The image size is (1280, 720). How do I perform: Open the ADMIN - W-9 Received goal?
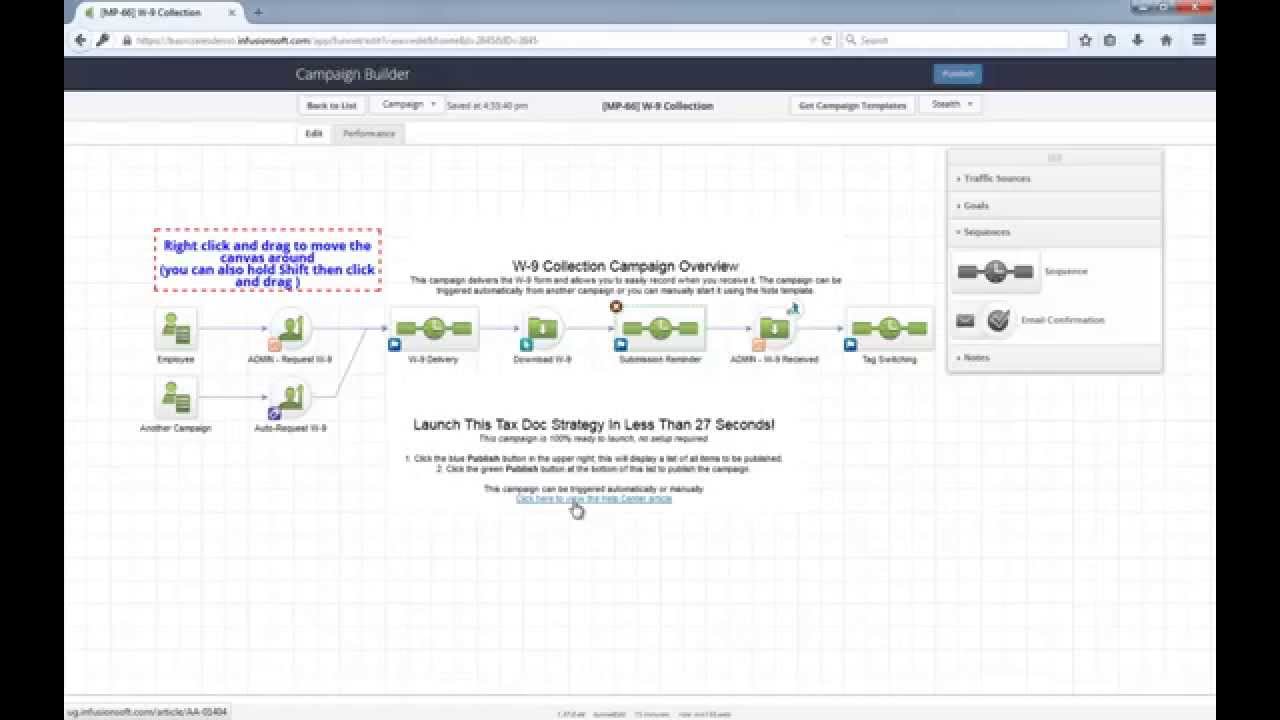click(x=774, y=328)
